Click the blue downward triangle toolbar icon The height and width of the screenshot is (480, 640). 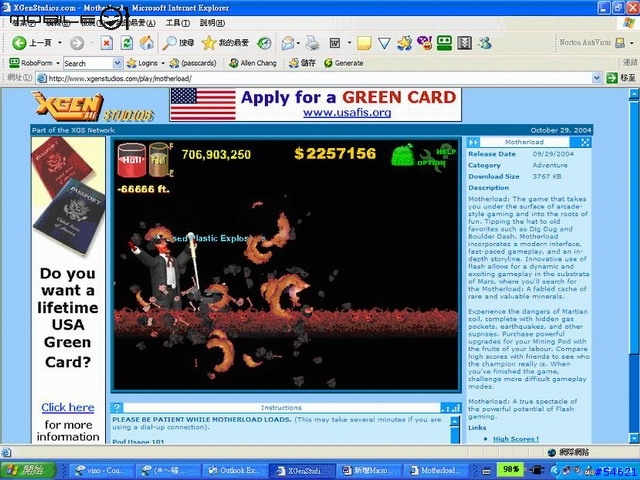(384, 43)
